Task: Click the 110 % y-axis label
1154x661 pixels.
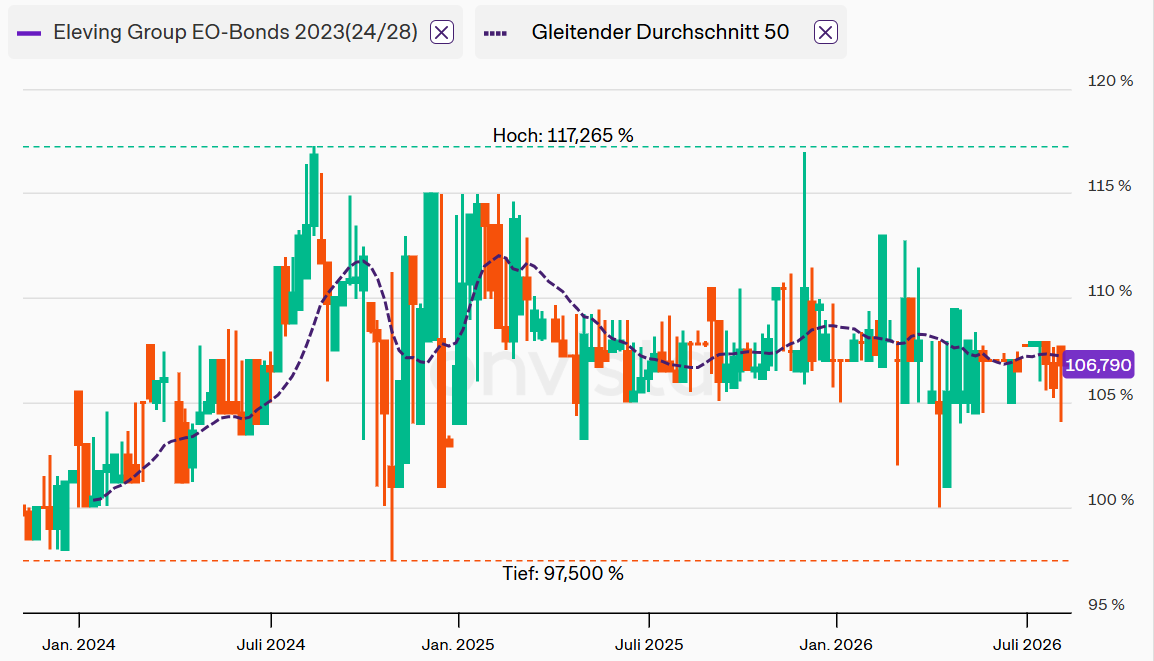Action: pyautogui.click(x=1110, y=291)
